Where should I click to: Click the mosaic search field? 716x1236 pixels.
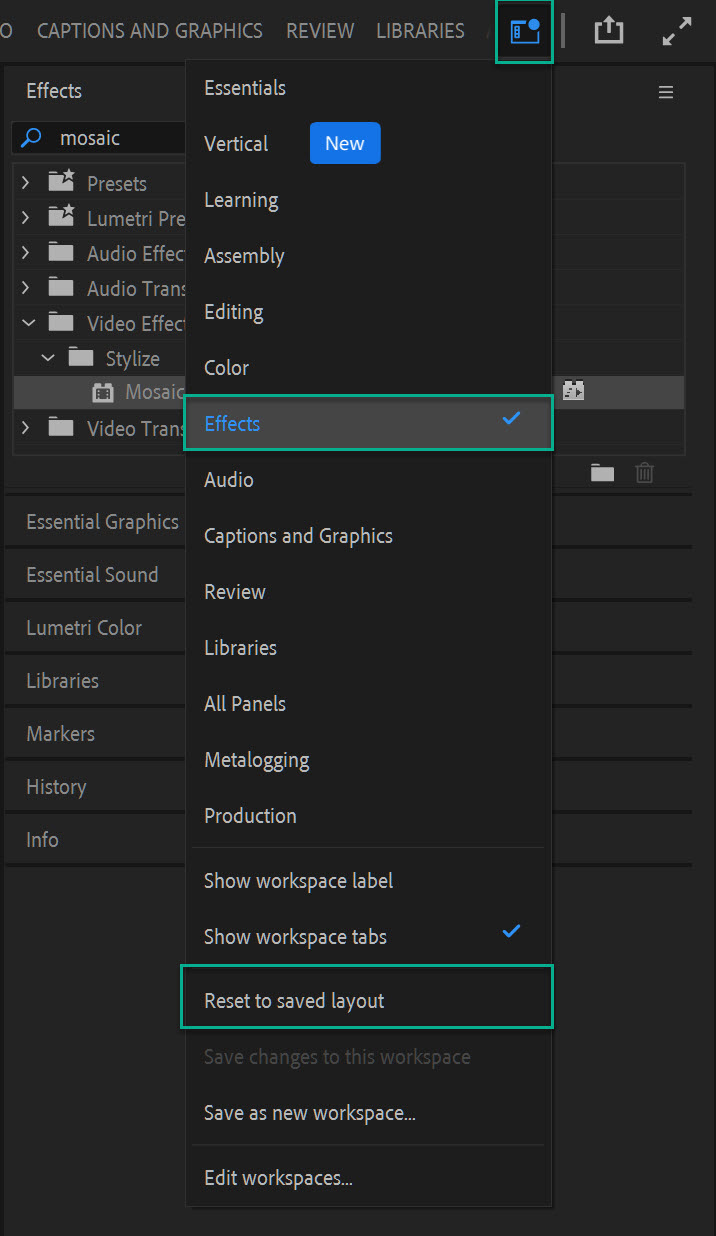(x=100, y=138)
